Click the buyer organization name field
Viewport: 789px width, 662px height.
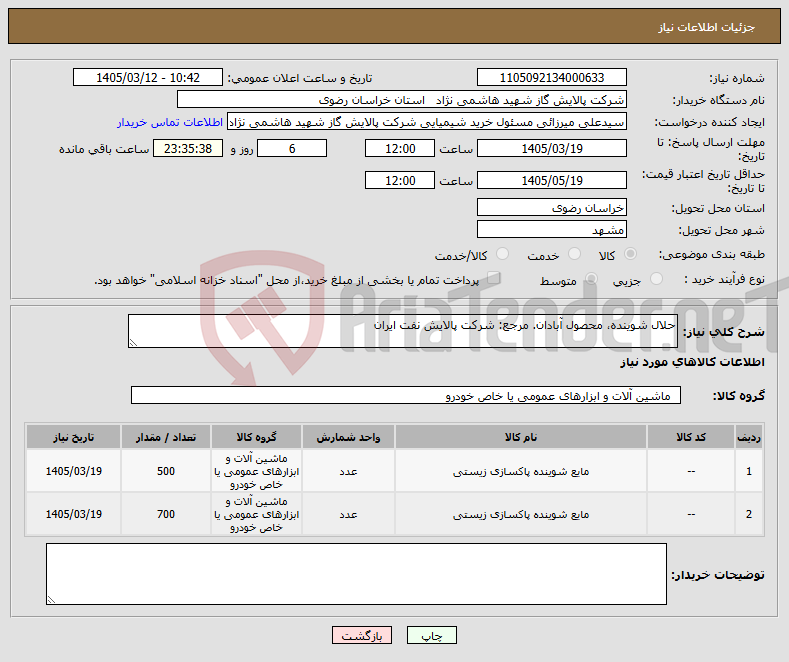(x=402, y=100)
